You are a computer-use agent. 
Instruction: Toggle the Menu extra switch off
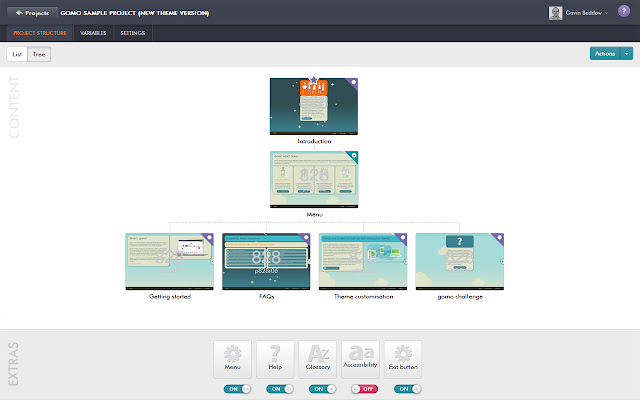click(237, 389)
